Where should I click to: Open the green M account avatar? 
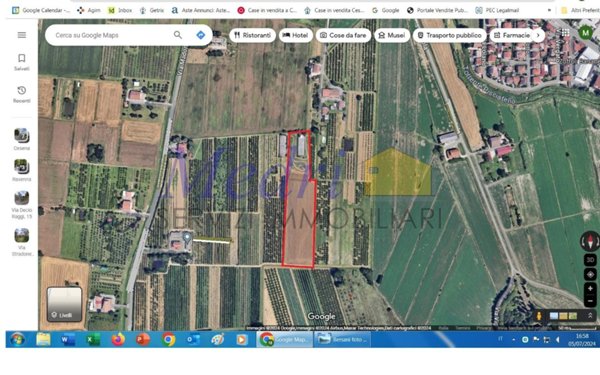585,33
